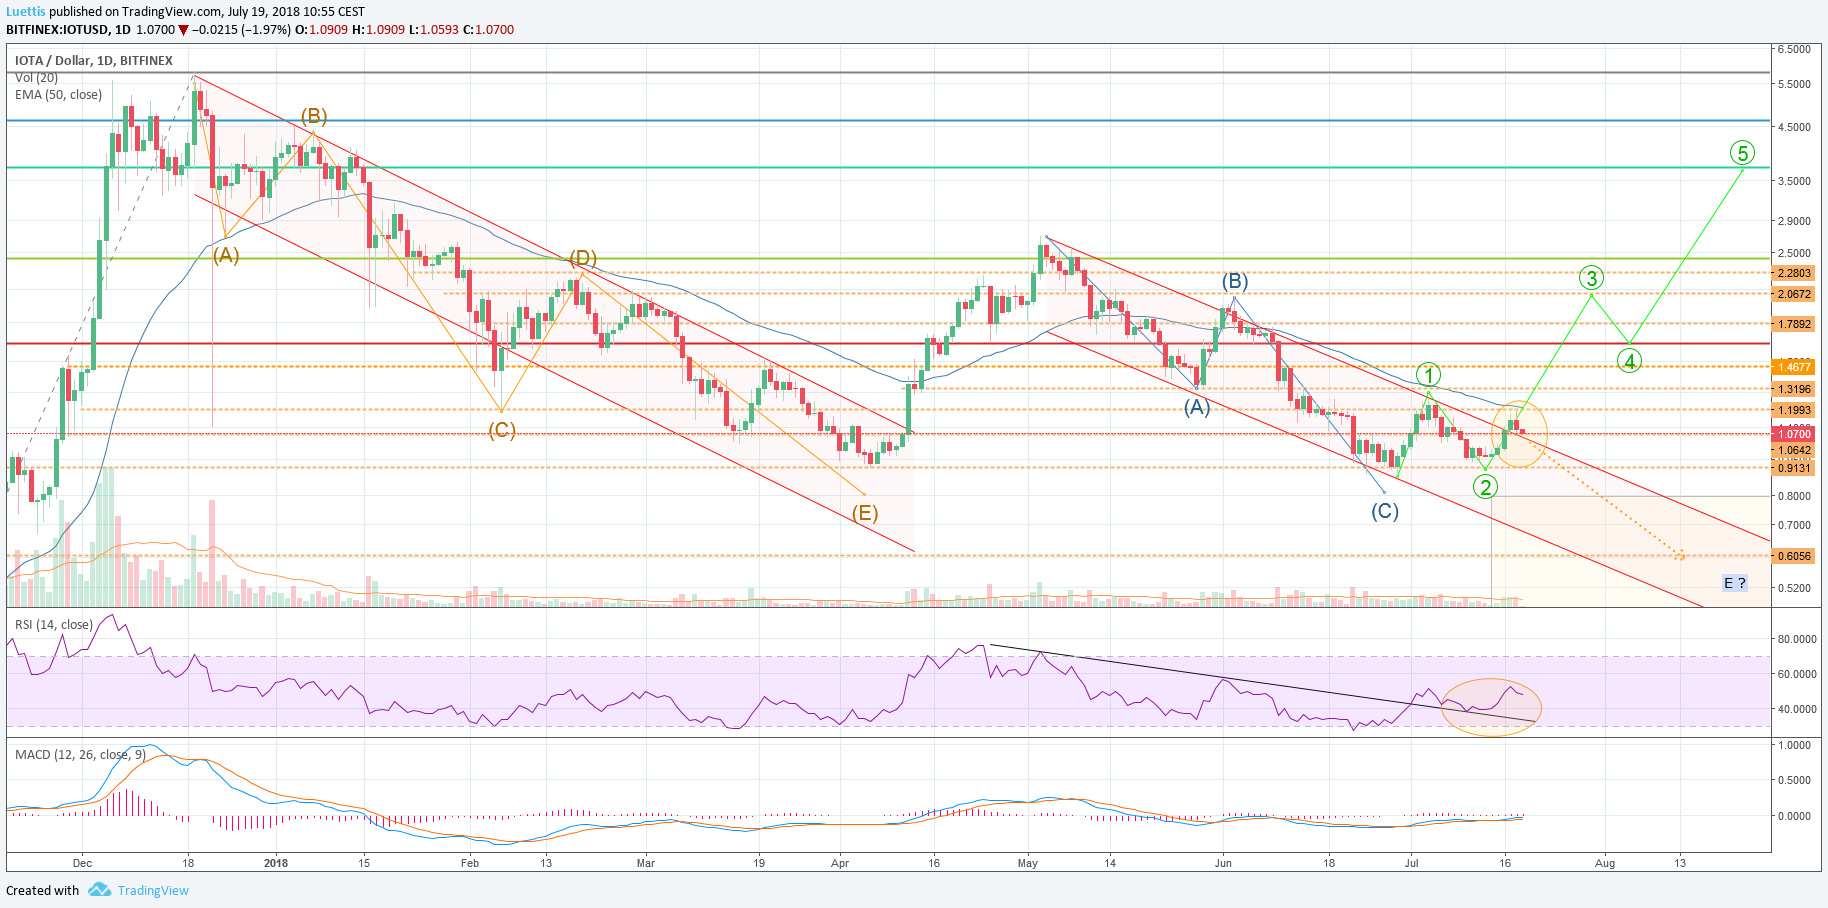Open the TradingView link beside the logo
Screen dimensions: 1828x908
tap(153, 891)
